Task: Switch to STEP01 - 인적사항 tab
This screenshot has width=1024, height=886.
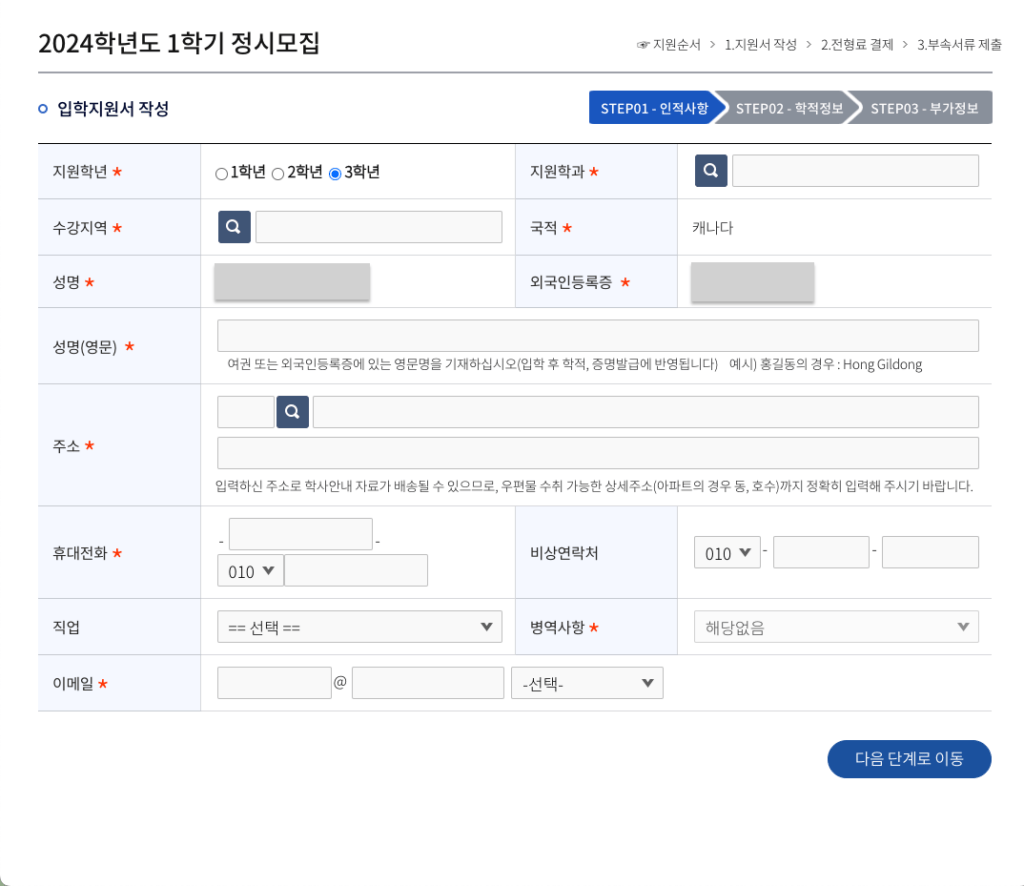Action: (x=655, y=108)
